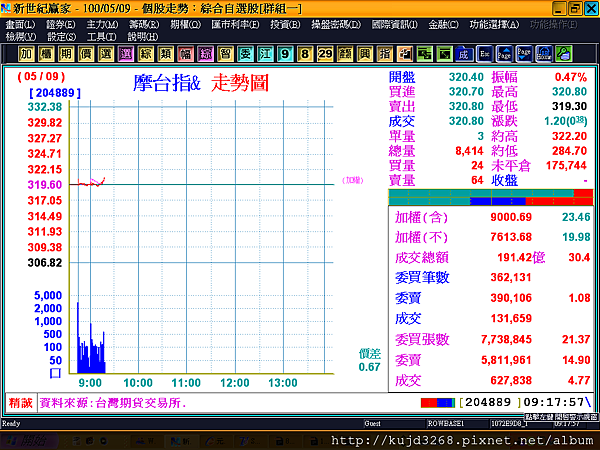This screenshot has width=600, height=450.
Task: Open the 期 futures toolbar icon
Action: click(66, 54)
